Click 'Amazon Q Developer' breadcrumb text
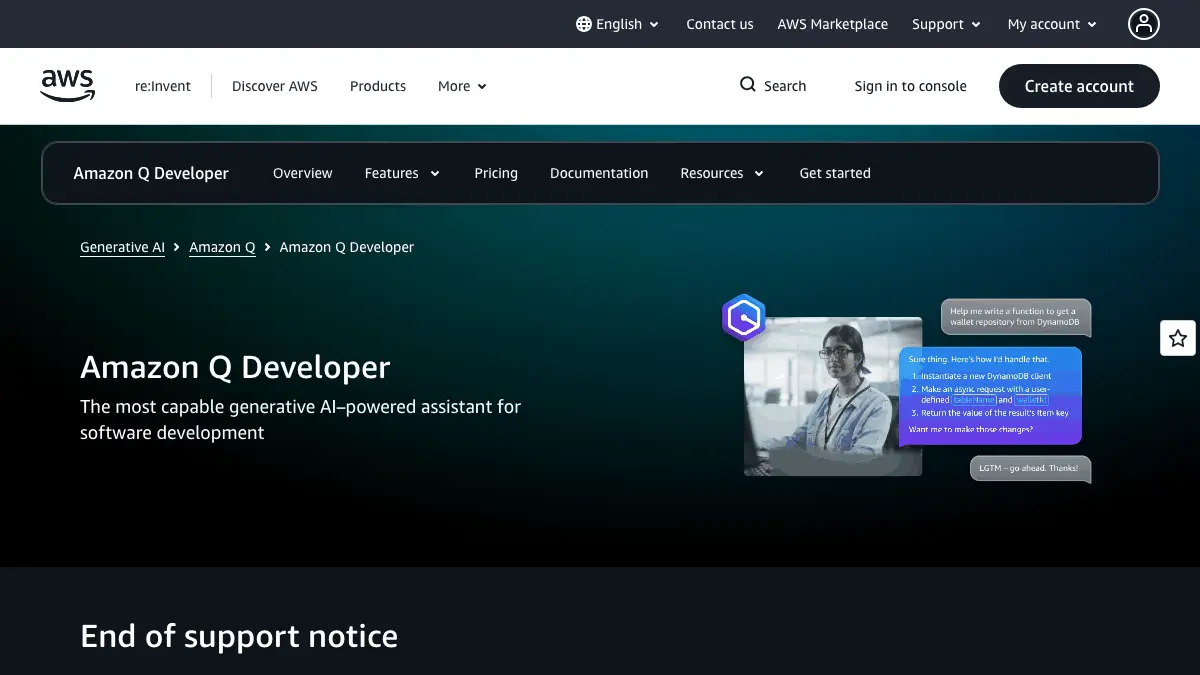This screenshot has width=1200, height=675. (x=347, y=247)
